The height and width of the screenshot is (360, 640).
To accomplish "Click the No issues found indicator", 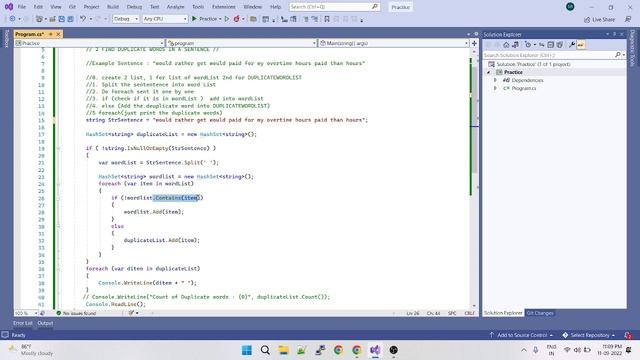I will (x=76, y=313).
